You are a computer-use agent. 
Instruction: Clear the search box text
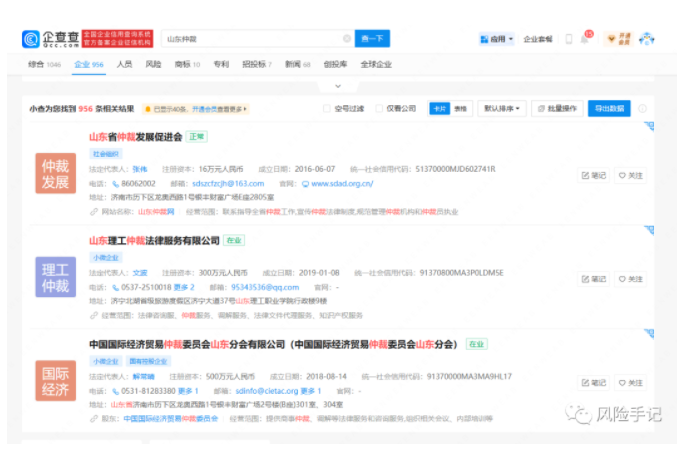click(347, 38)
